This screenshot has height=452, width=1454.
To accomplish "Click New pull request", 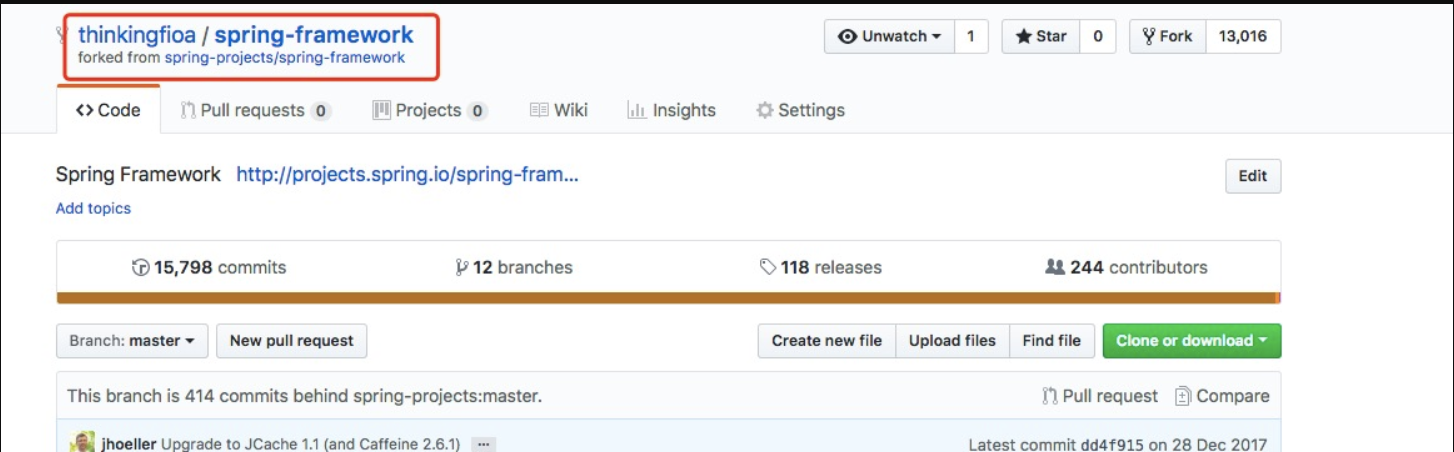I will point(292,341).
